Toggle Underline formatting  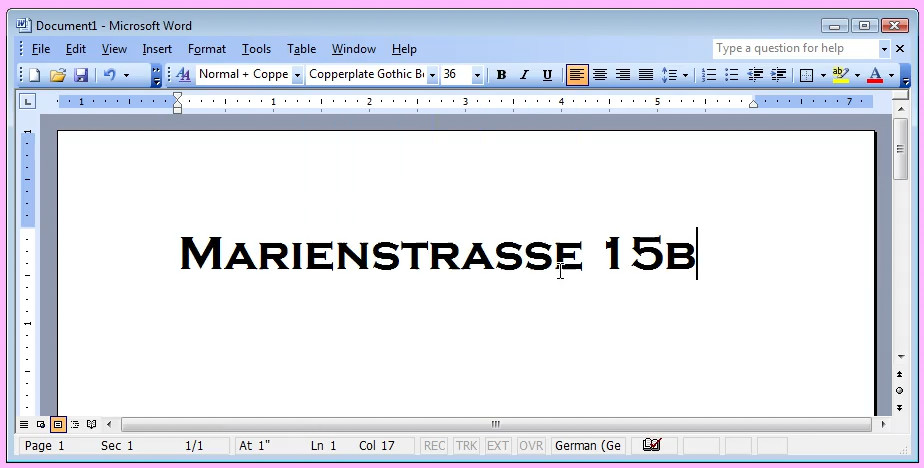coord(547,75)
